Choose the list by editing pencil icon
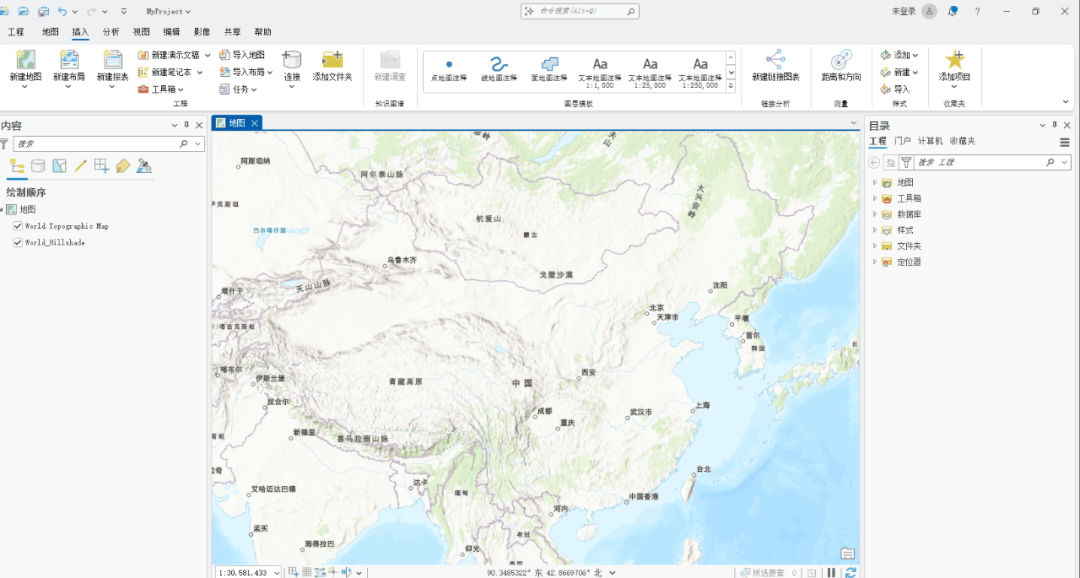This screenshot has width=1080, height=578. pyautogui.click(x=81, y=166)
